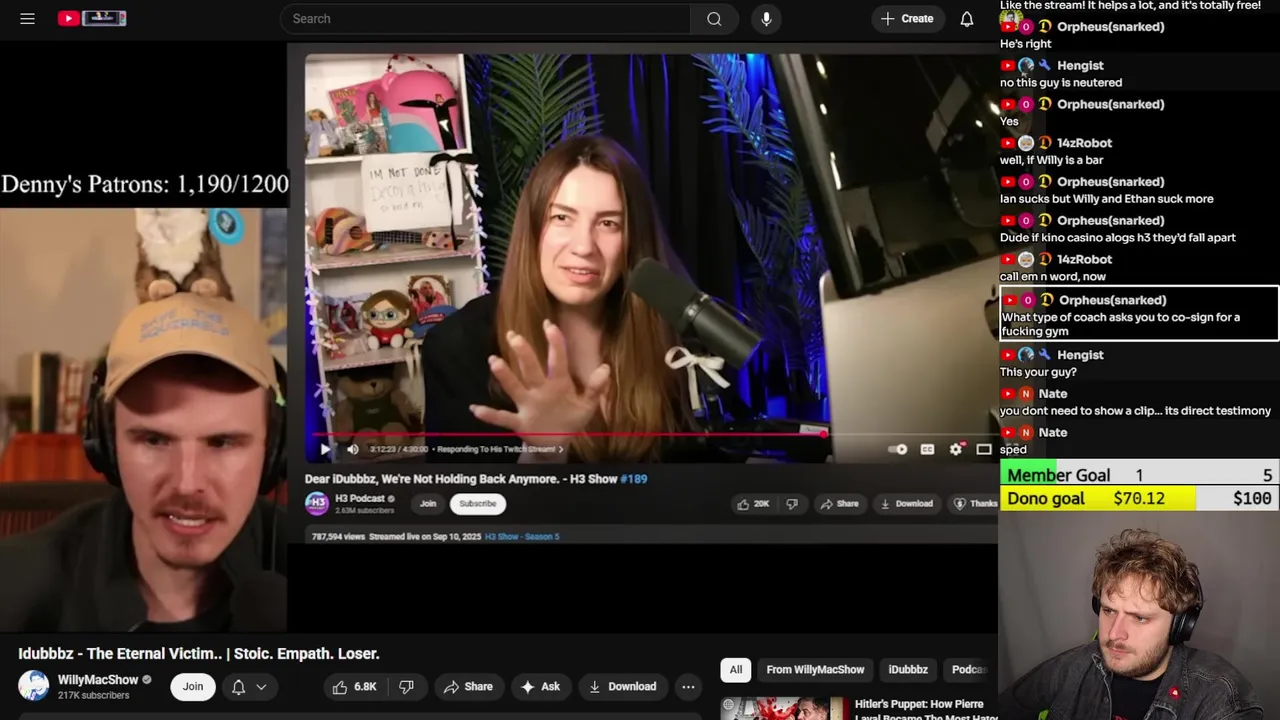Click Thanks on the H3 video
The height and width of the screenshot is (720, 1280).
(974, 504)
